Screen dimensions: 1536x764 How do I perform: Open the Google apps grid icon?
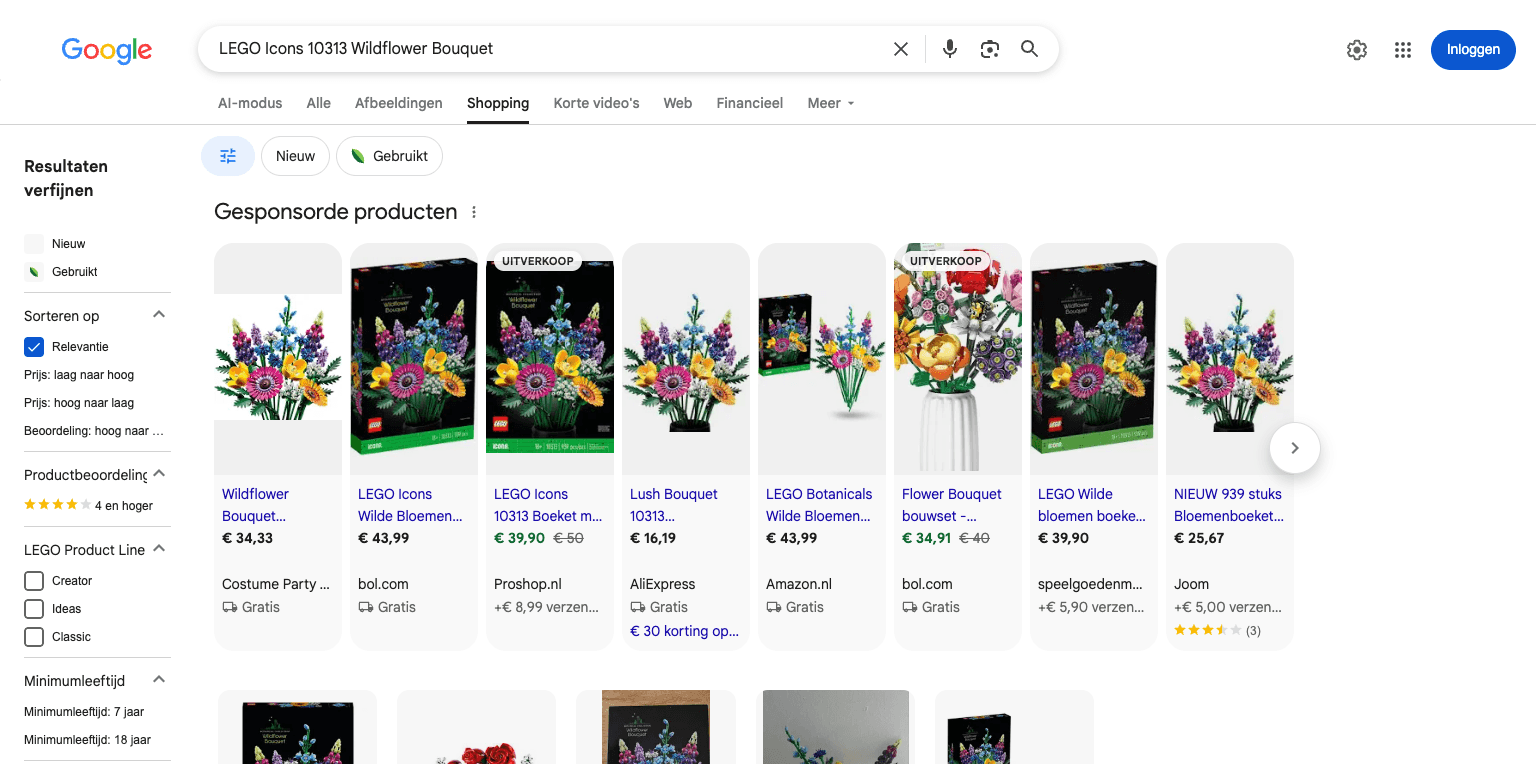(1403, 50)
